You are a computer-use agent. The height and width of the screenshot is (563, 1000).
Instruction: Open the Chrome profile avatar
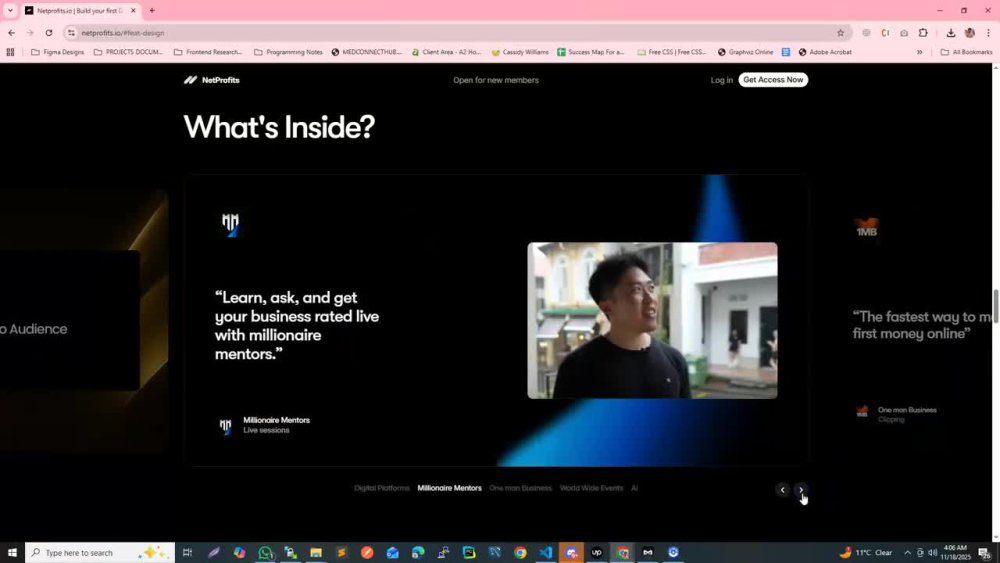pos(969,33)
